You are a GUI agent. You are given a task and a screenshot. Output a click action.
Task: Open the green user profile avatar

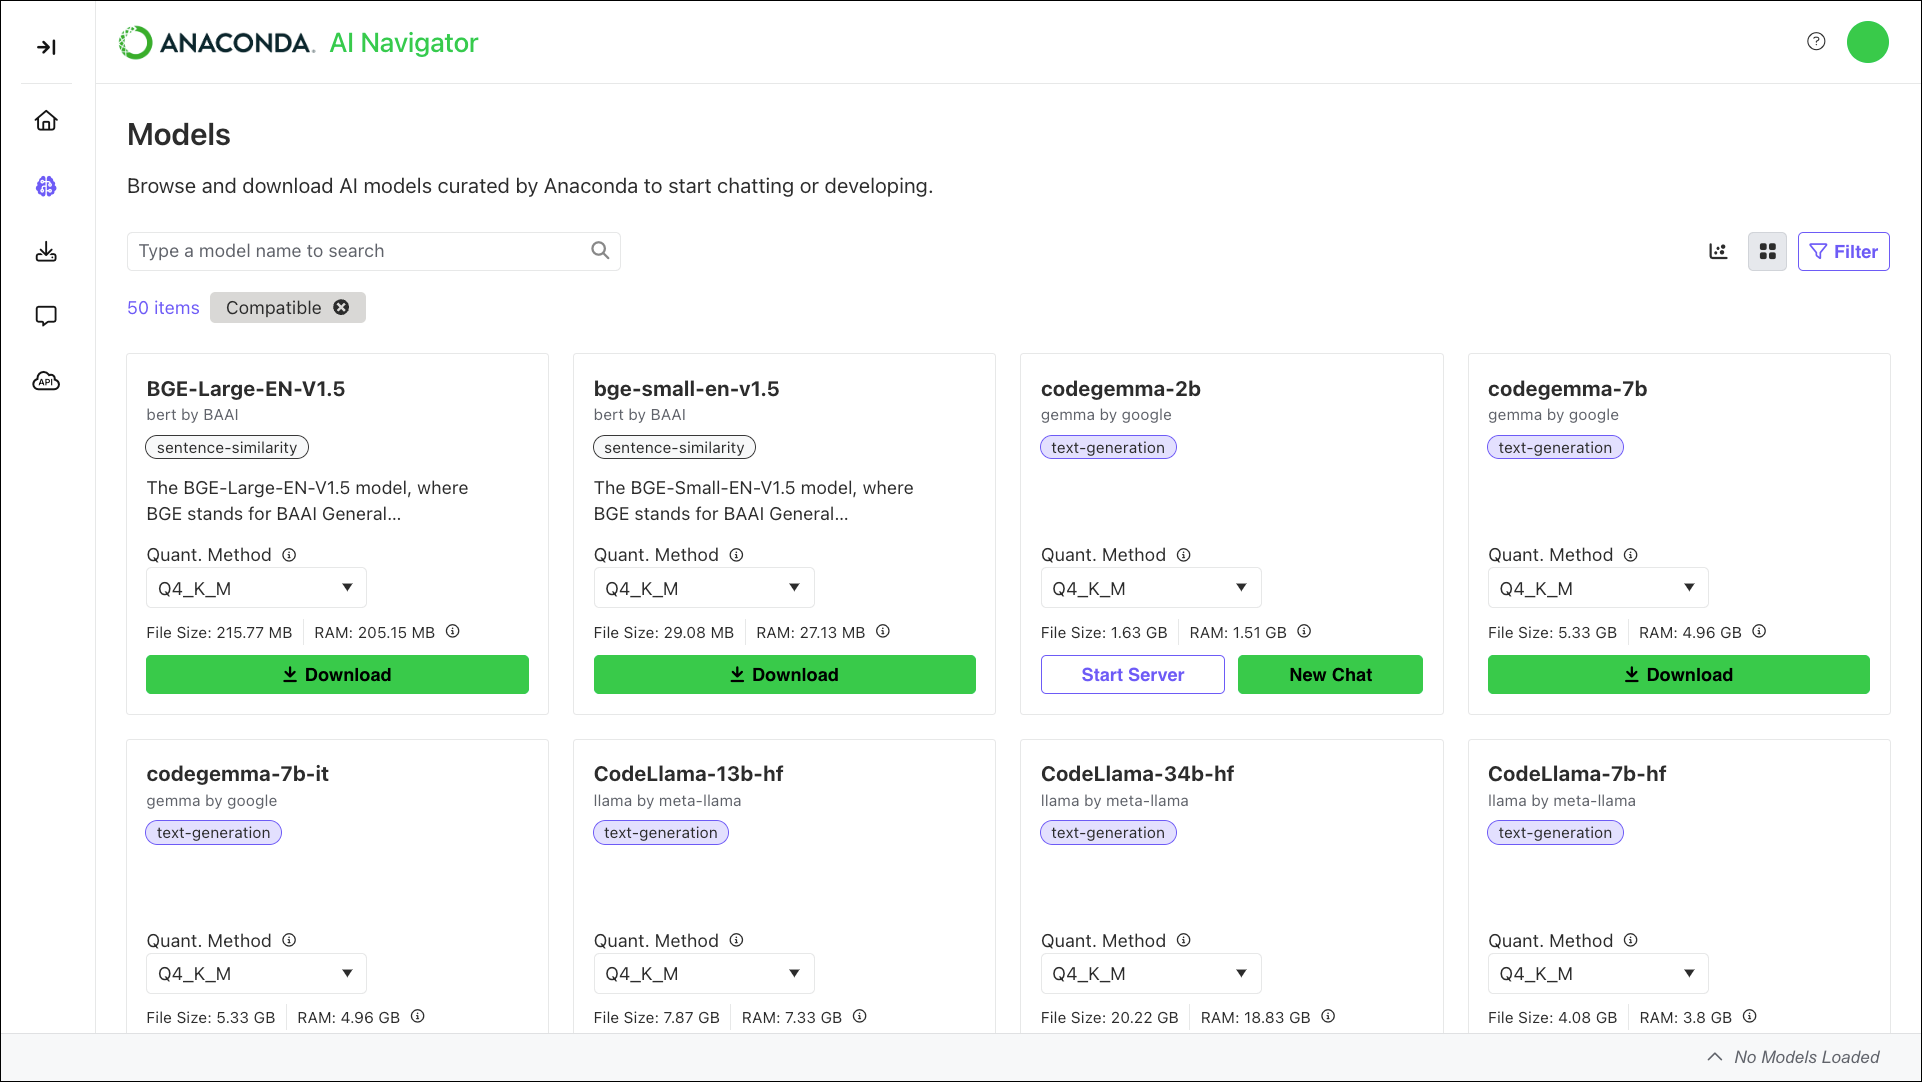(1867, 42)
